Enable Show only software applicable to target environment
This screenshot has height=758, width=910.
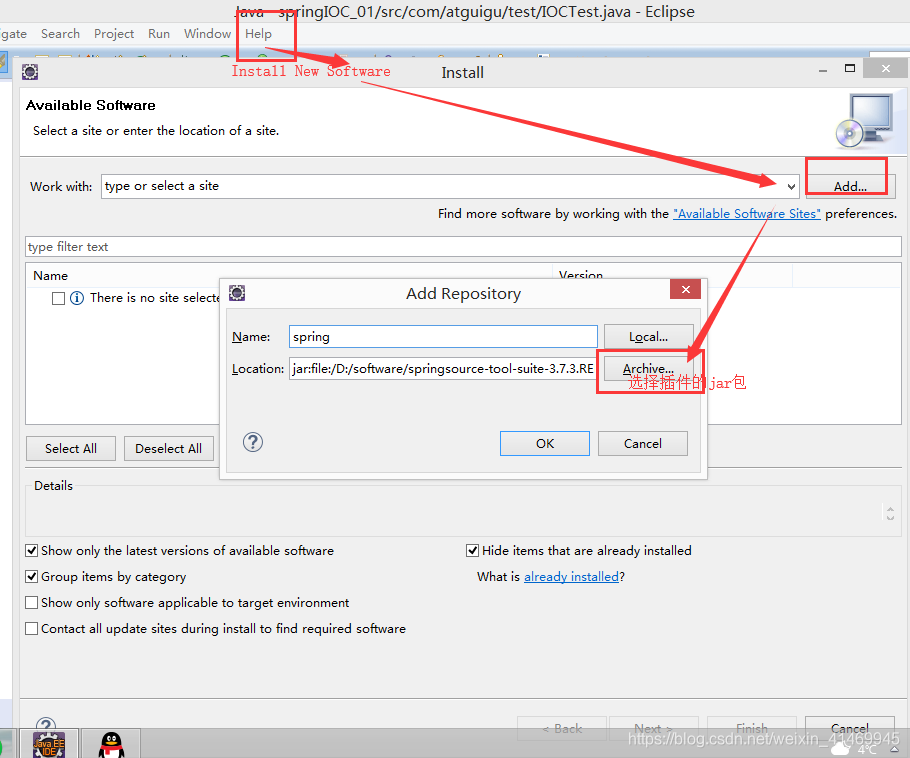click(32, 602)
